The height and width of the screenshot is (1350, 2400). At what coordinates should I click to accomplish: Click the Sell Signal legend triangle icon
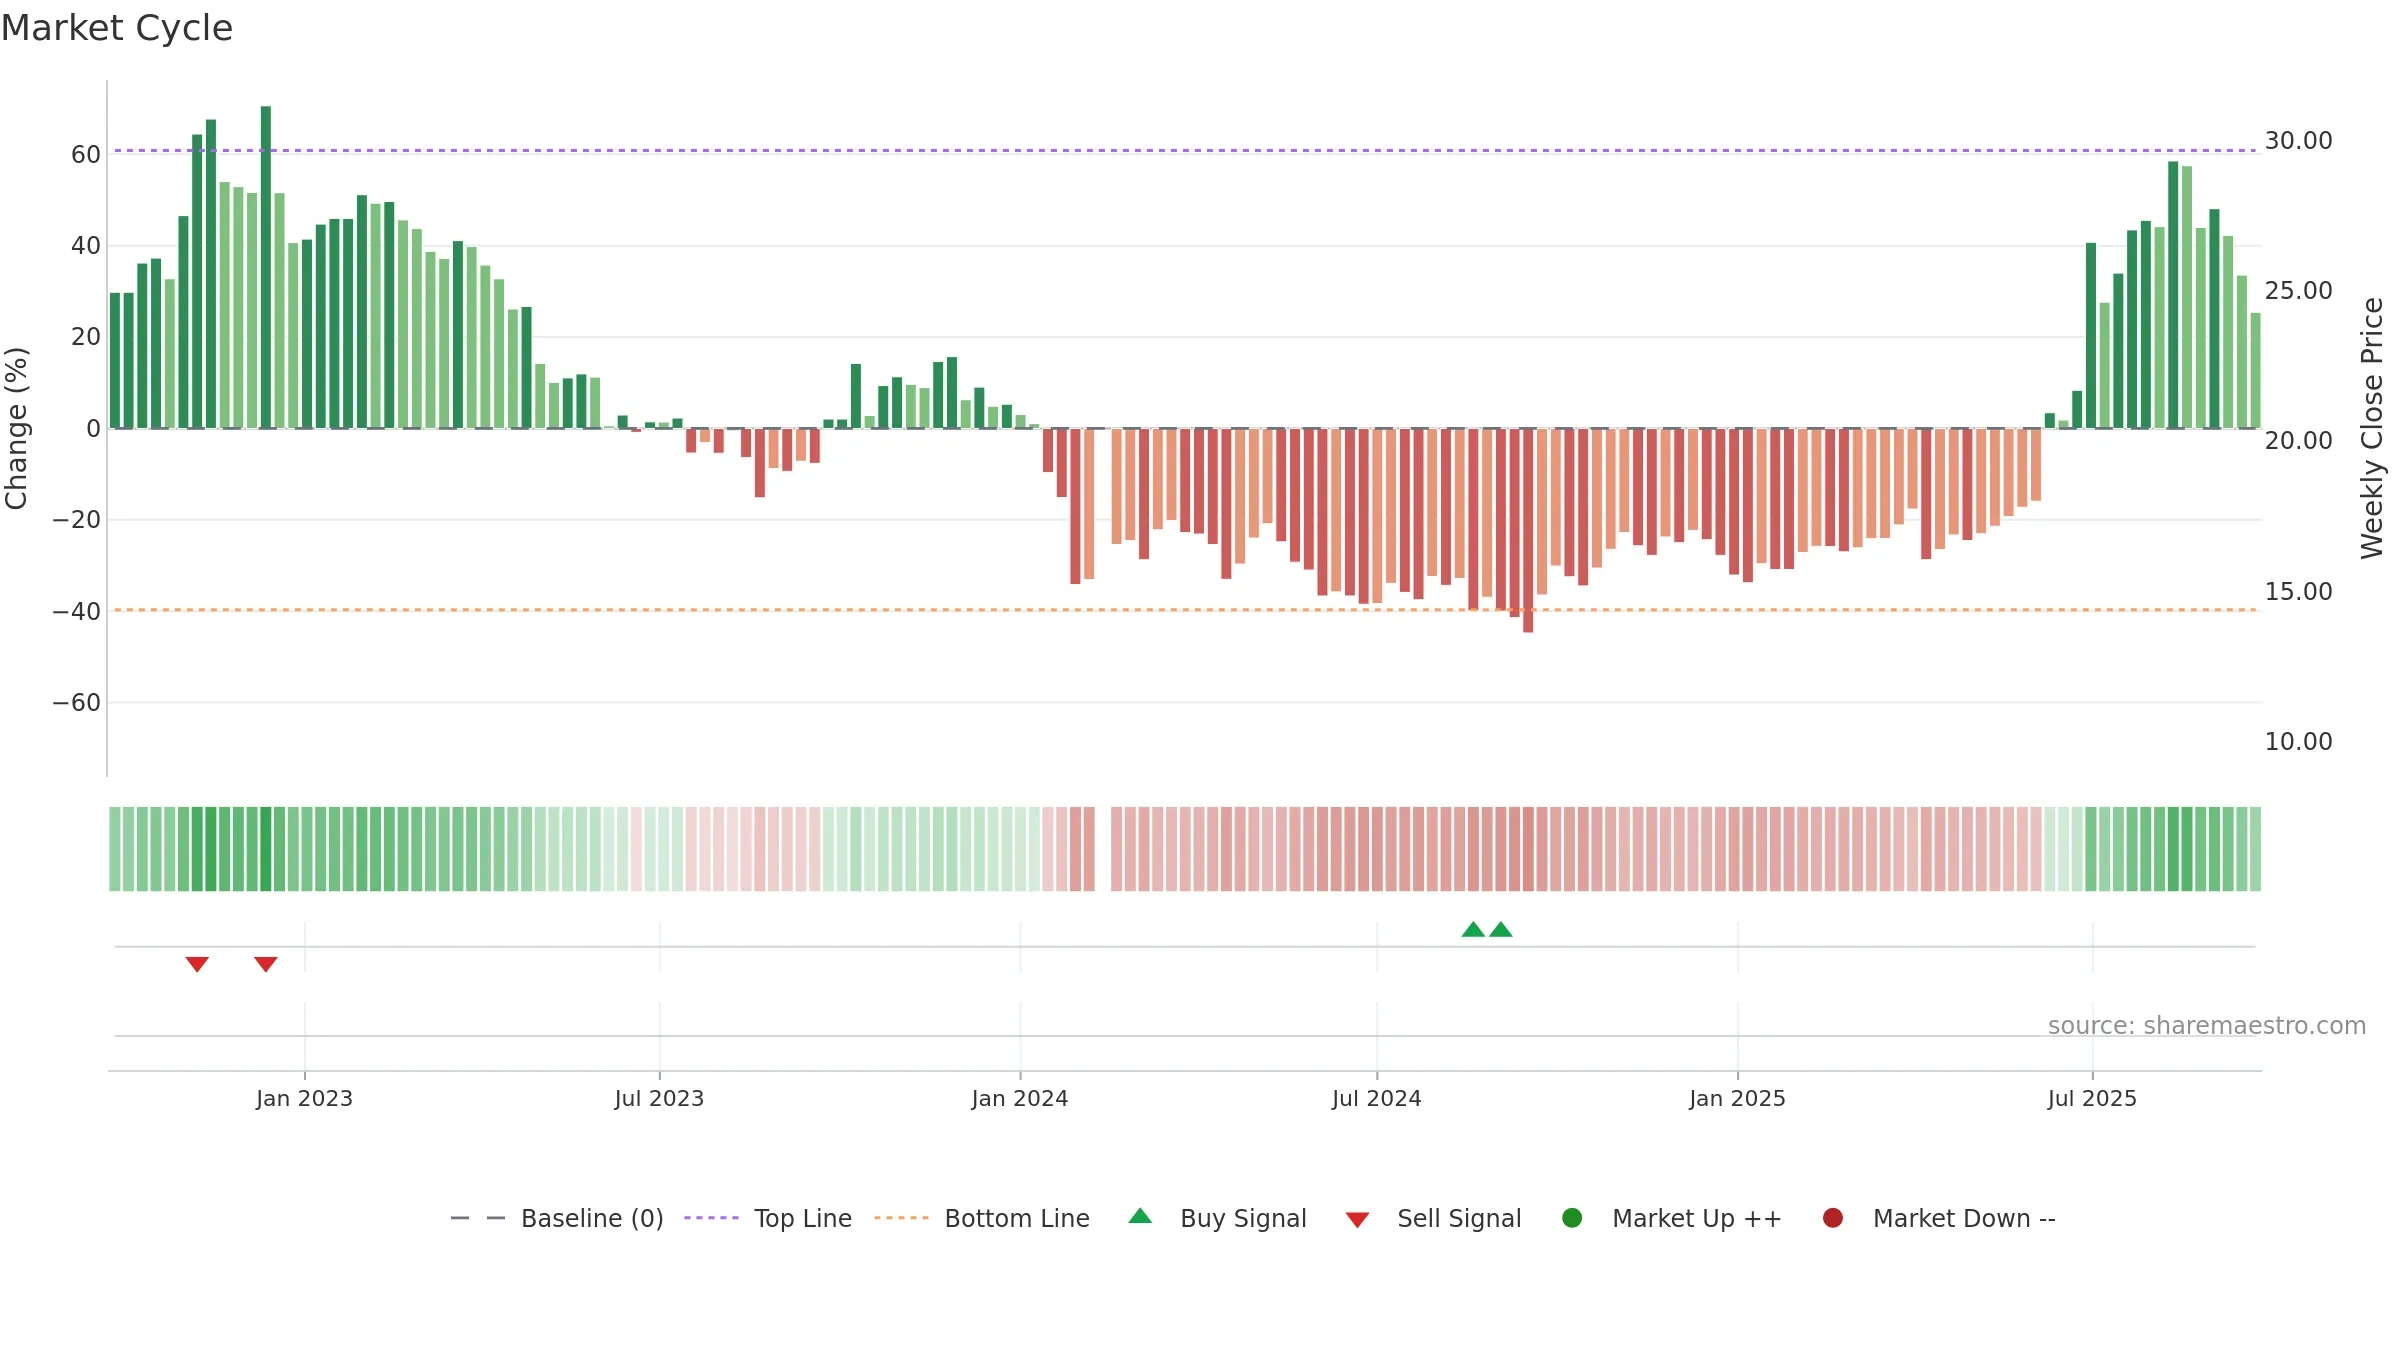[x=1357, y=1220]
